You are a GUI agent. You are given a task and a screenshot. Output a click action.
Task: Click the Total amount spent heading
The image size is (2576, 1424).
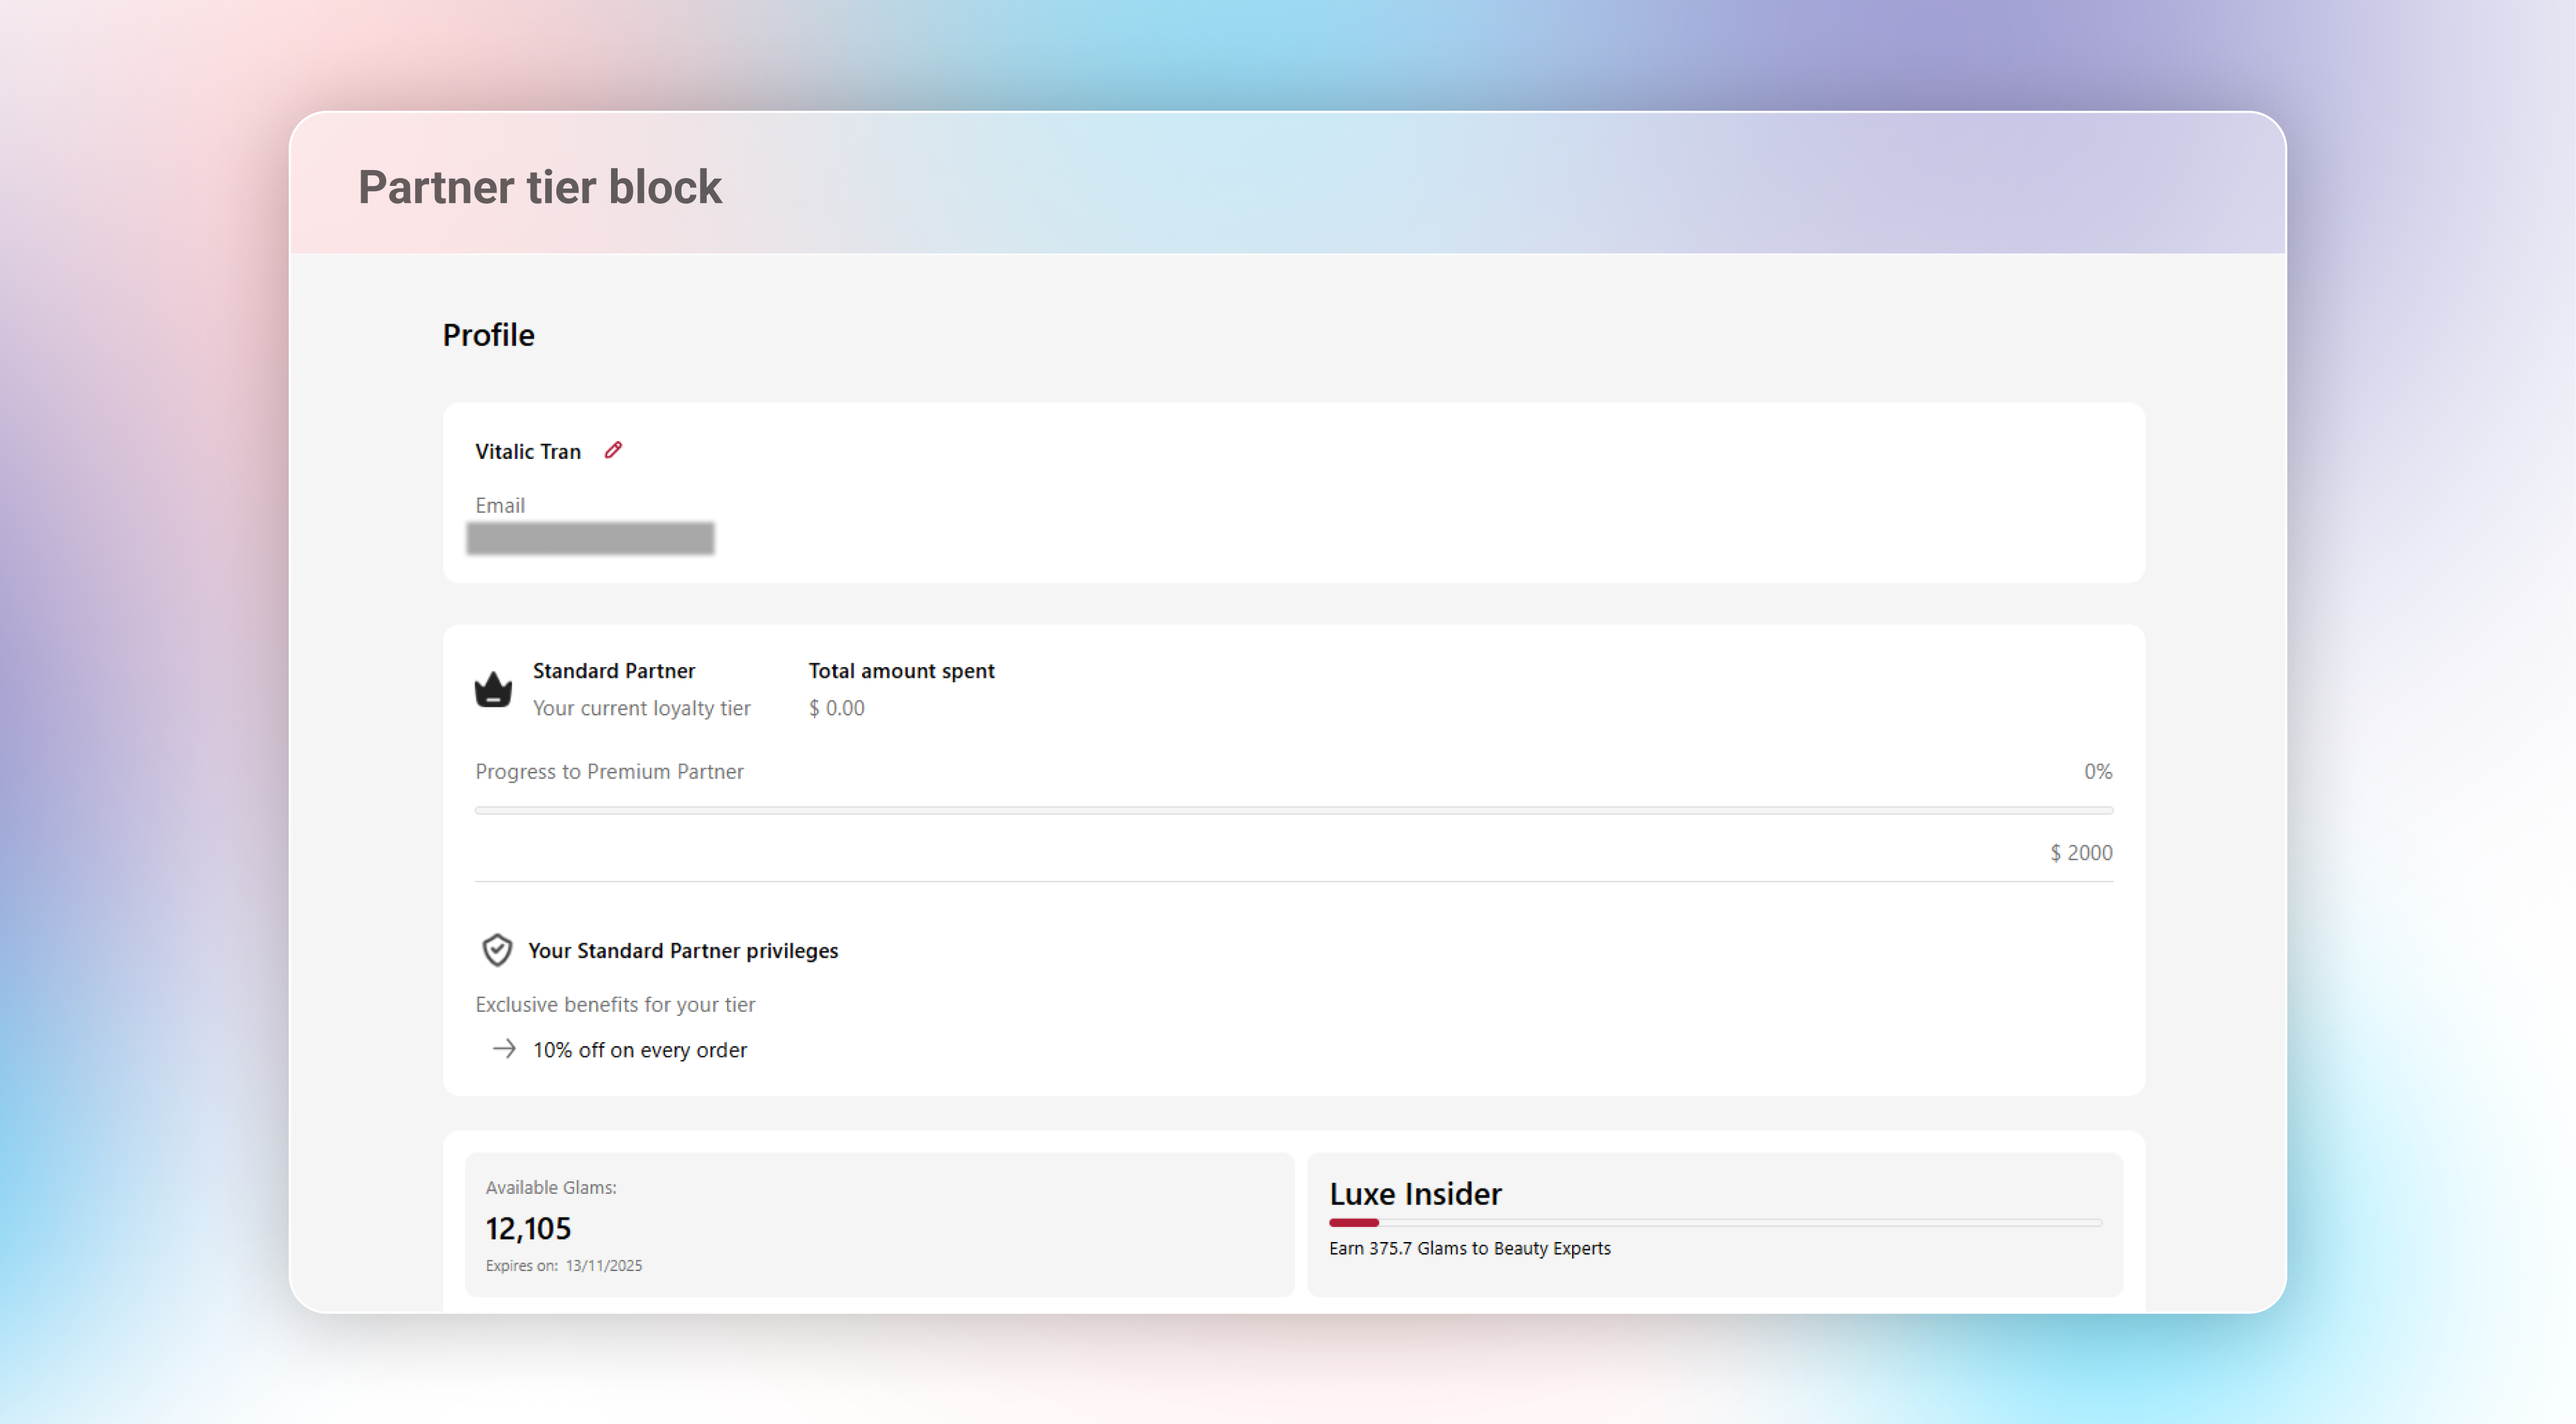tap(901, 671)
